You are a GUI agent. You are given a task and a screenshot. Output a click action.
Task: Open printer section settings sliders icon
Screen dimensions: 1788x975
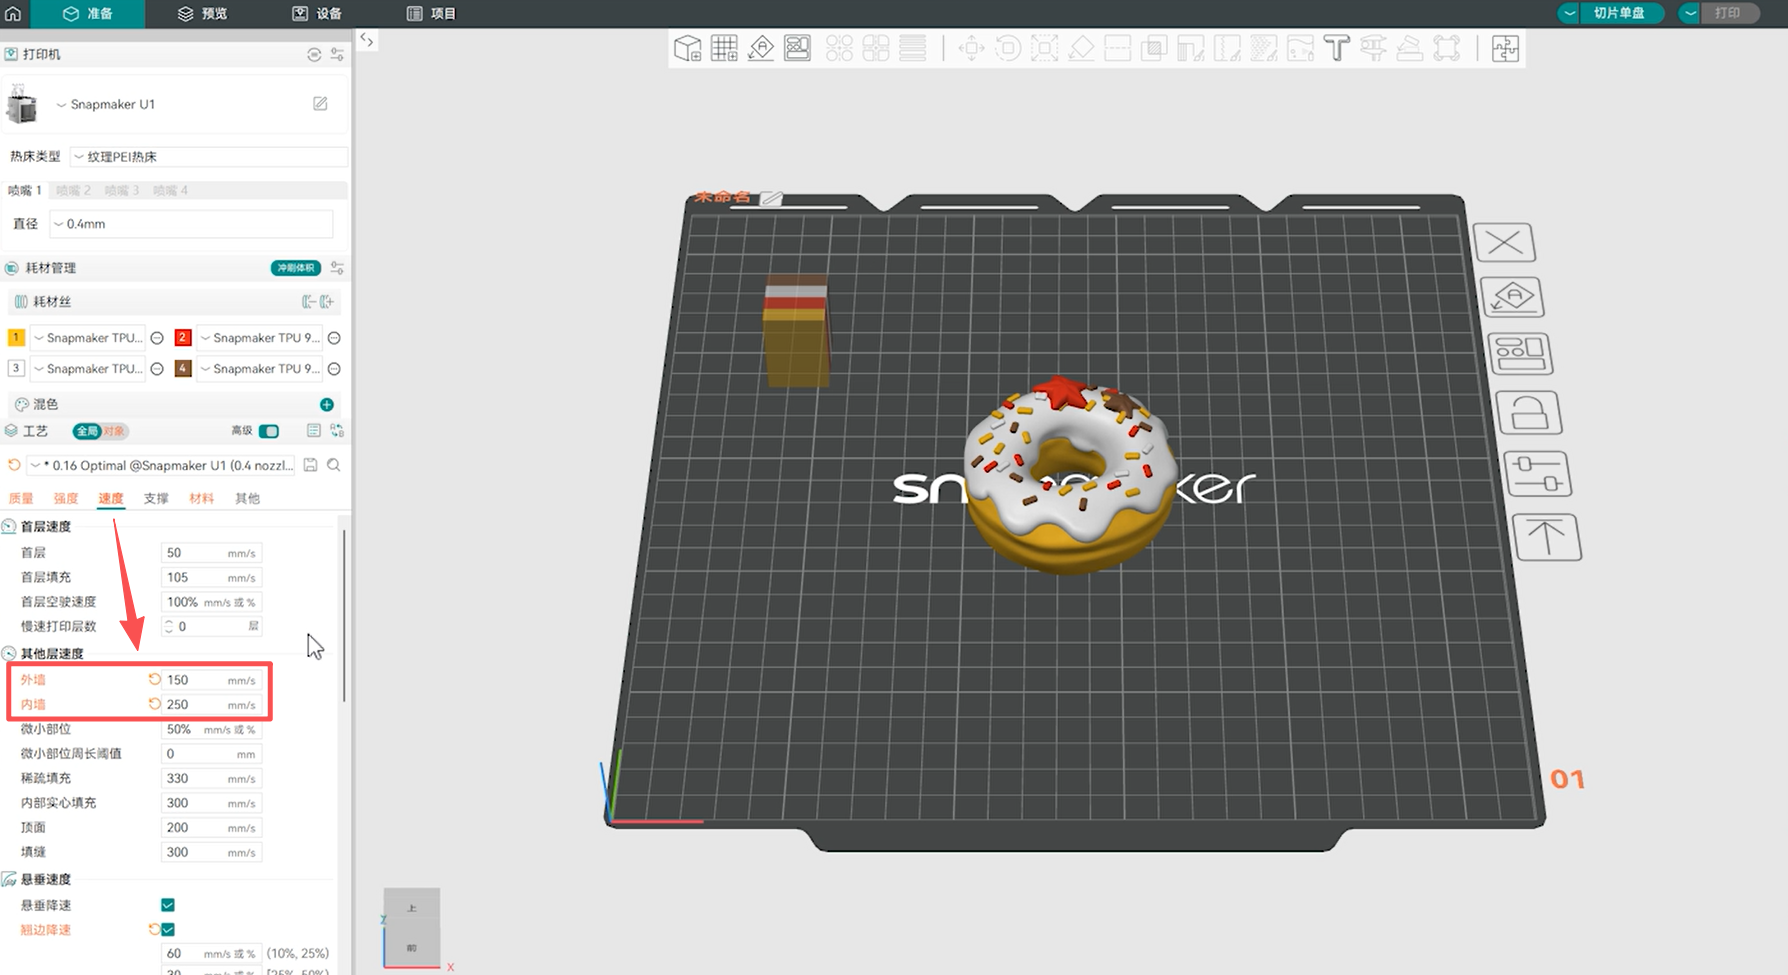[x=337, y=54]
